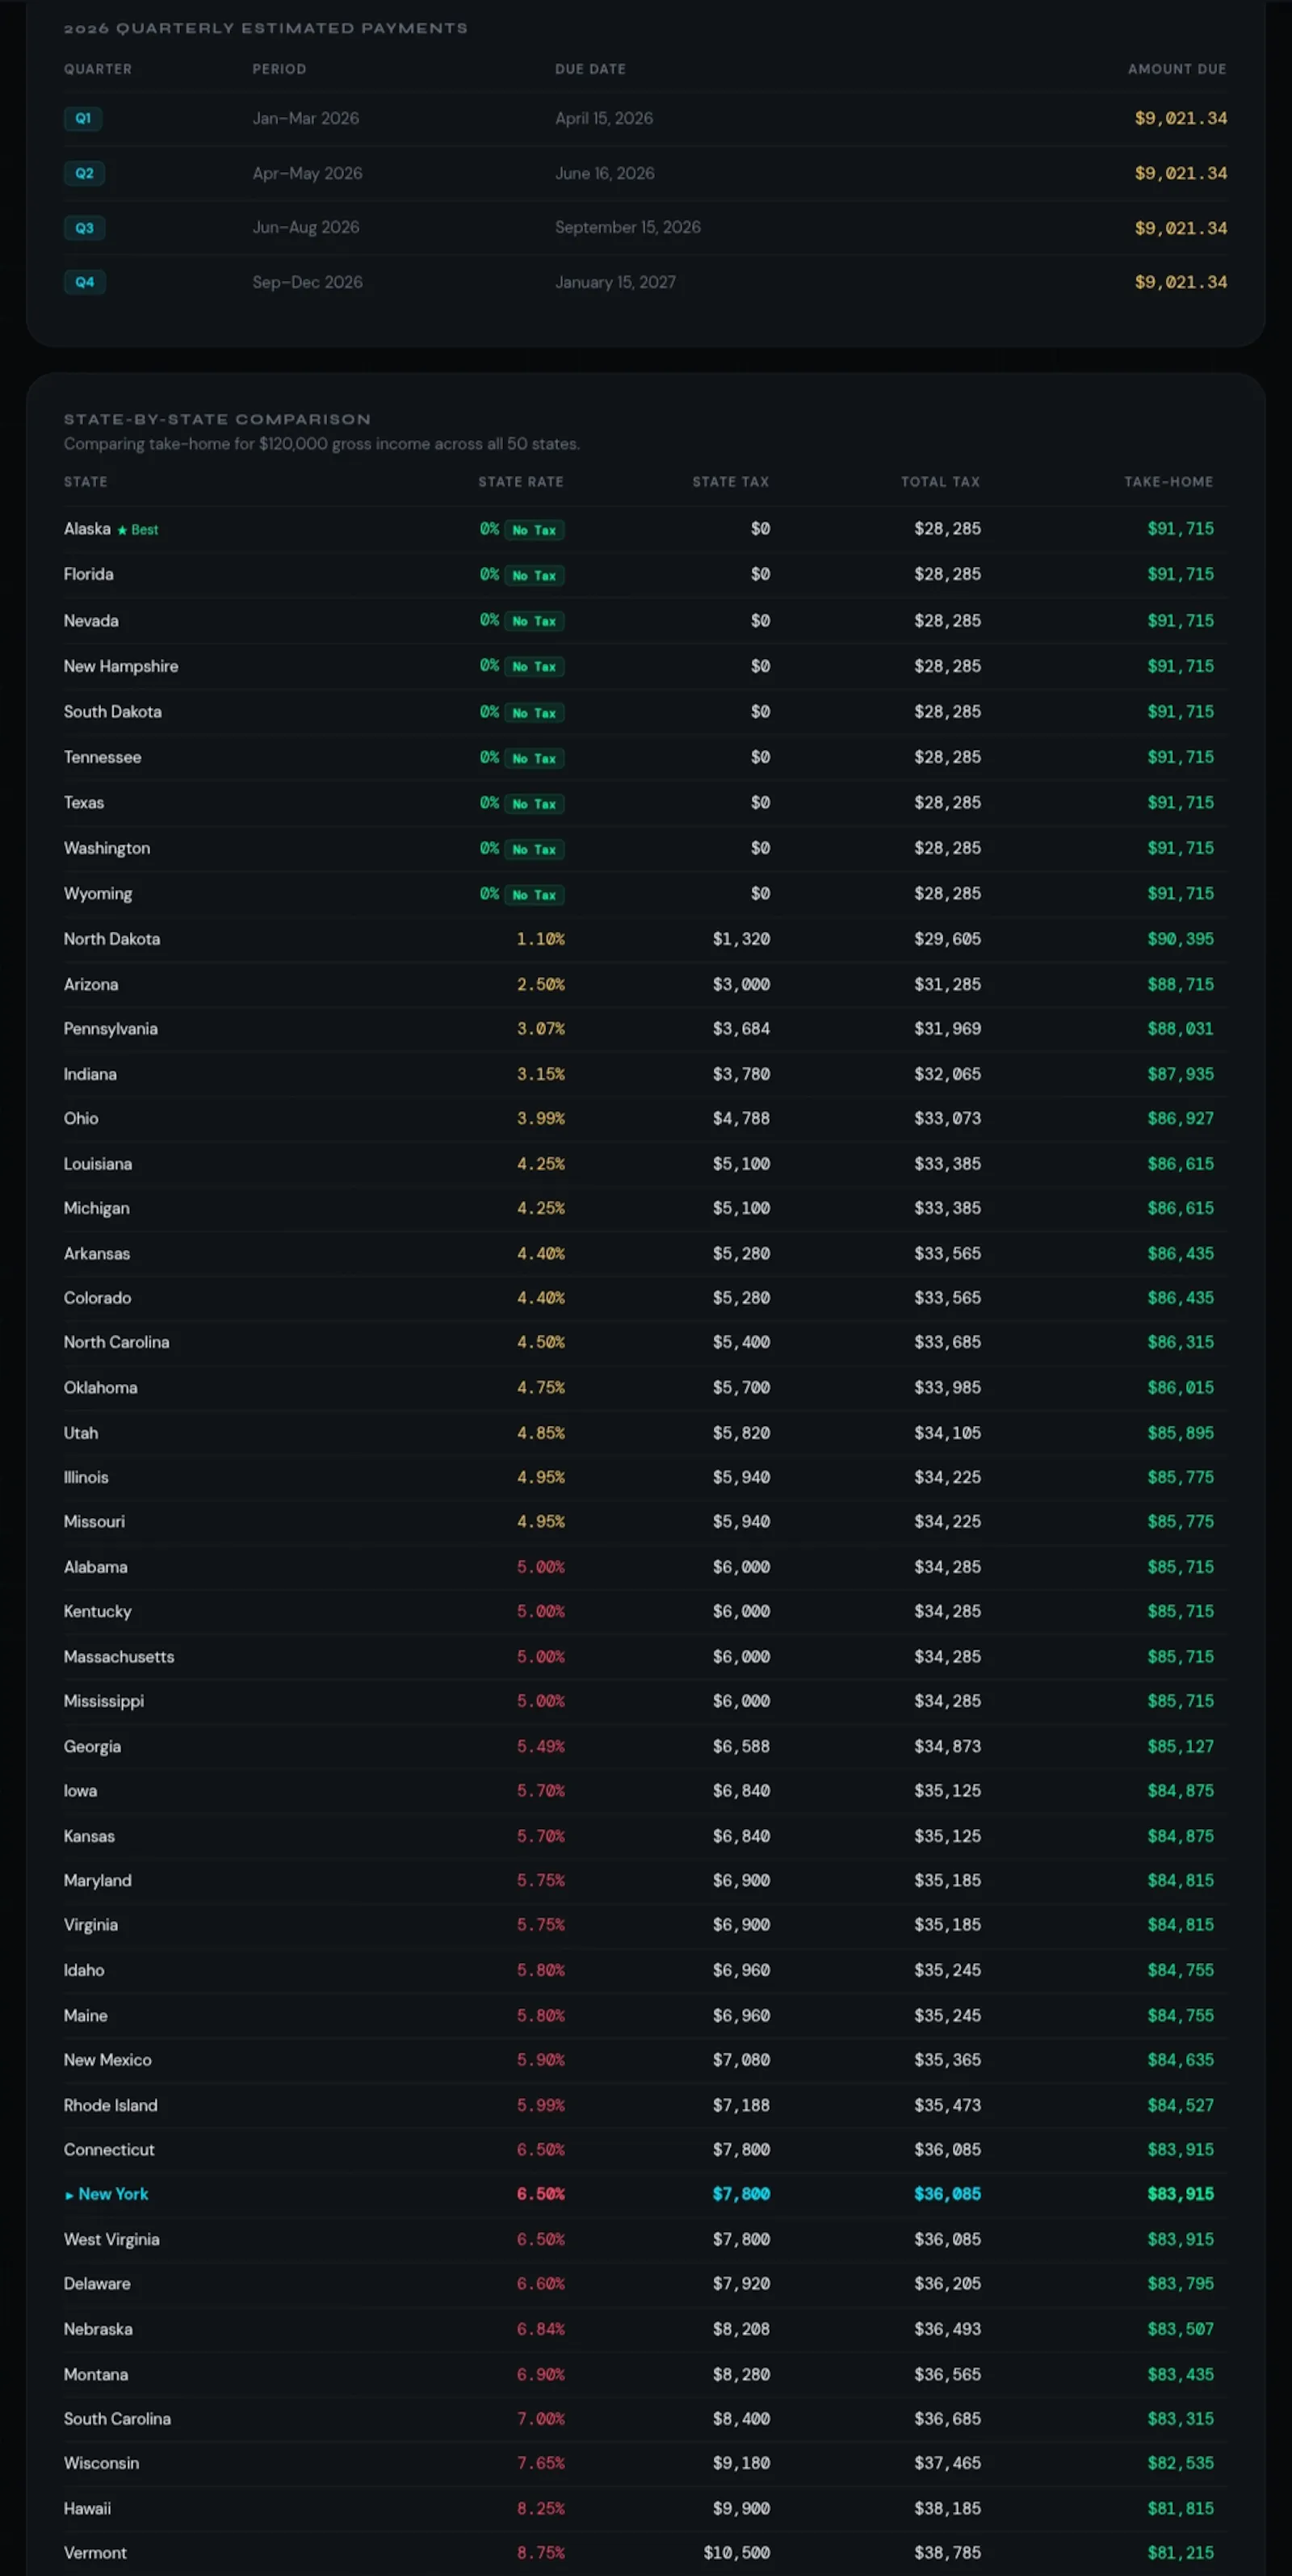The width and height of the screenshot is (1292, 2576).
Task: Click the arrow marker beside New York
Action: point(69,2195)
